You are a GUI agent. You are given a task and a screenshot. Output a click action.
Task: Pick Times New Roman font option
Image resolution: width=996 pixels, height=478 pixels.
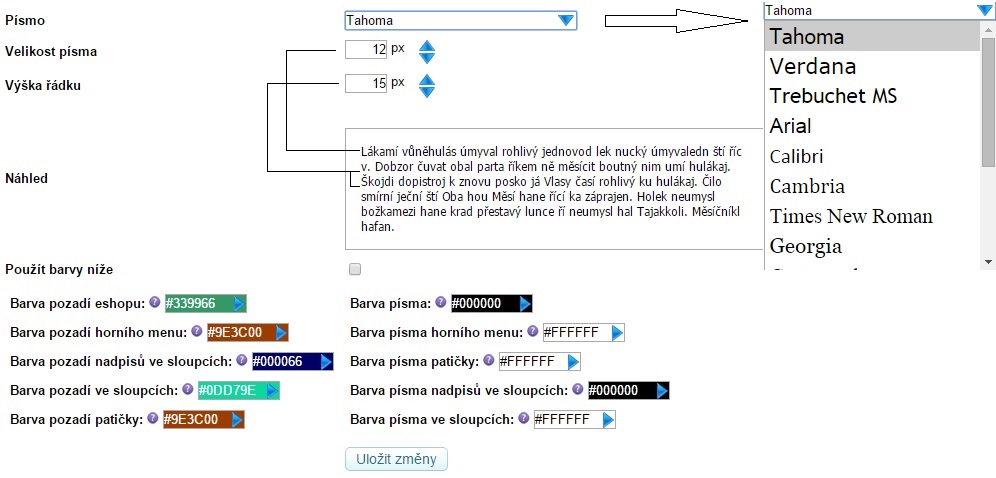coord(851,217)
